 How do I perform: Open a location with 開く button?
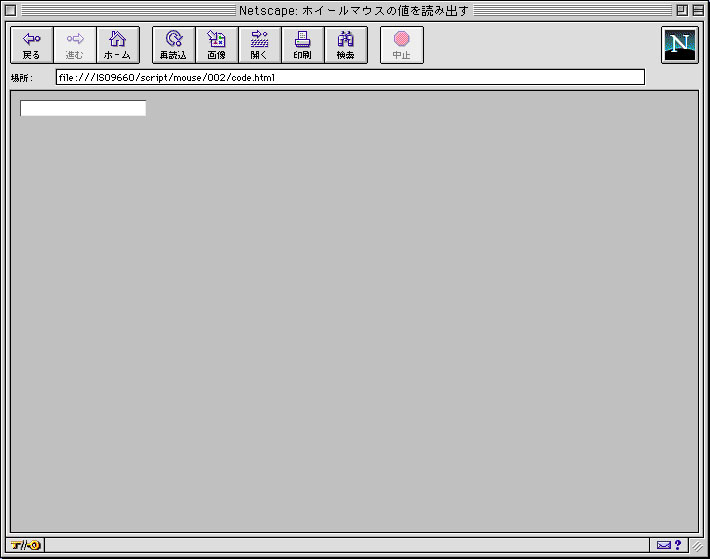point(259,45)
